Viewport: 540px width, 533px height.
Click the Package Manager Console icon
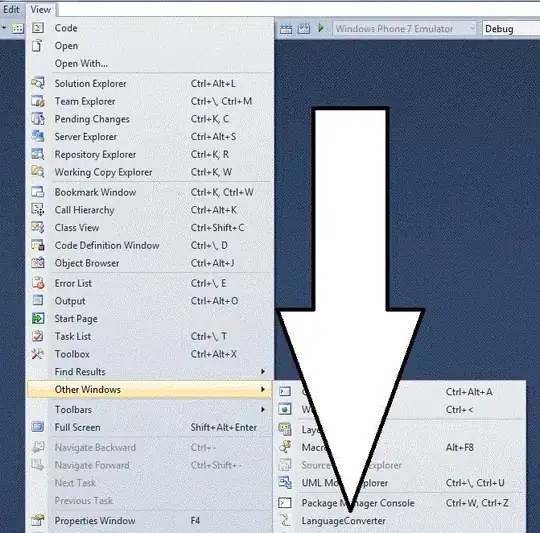click(285, 503)
